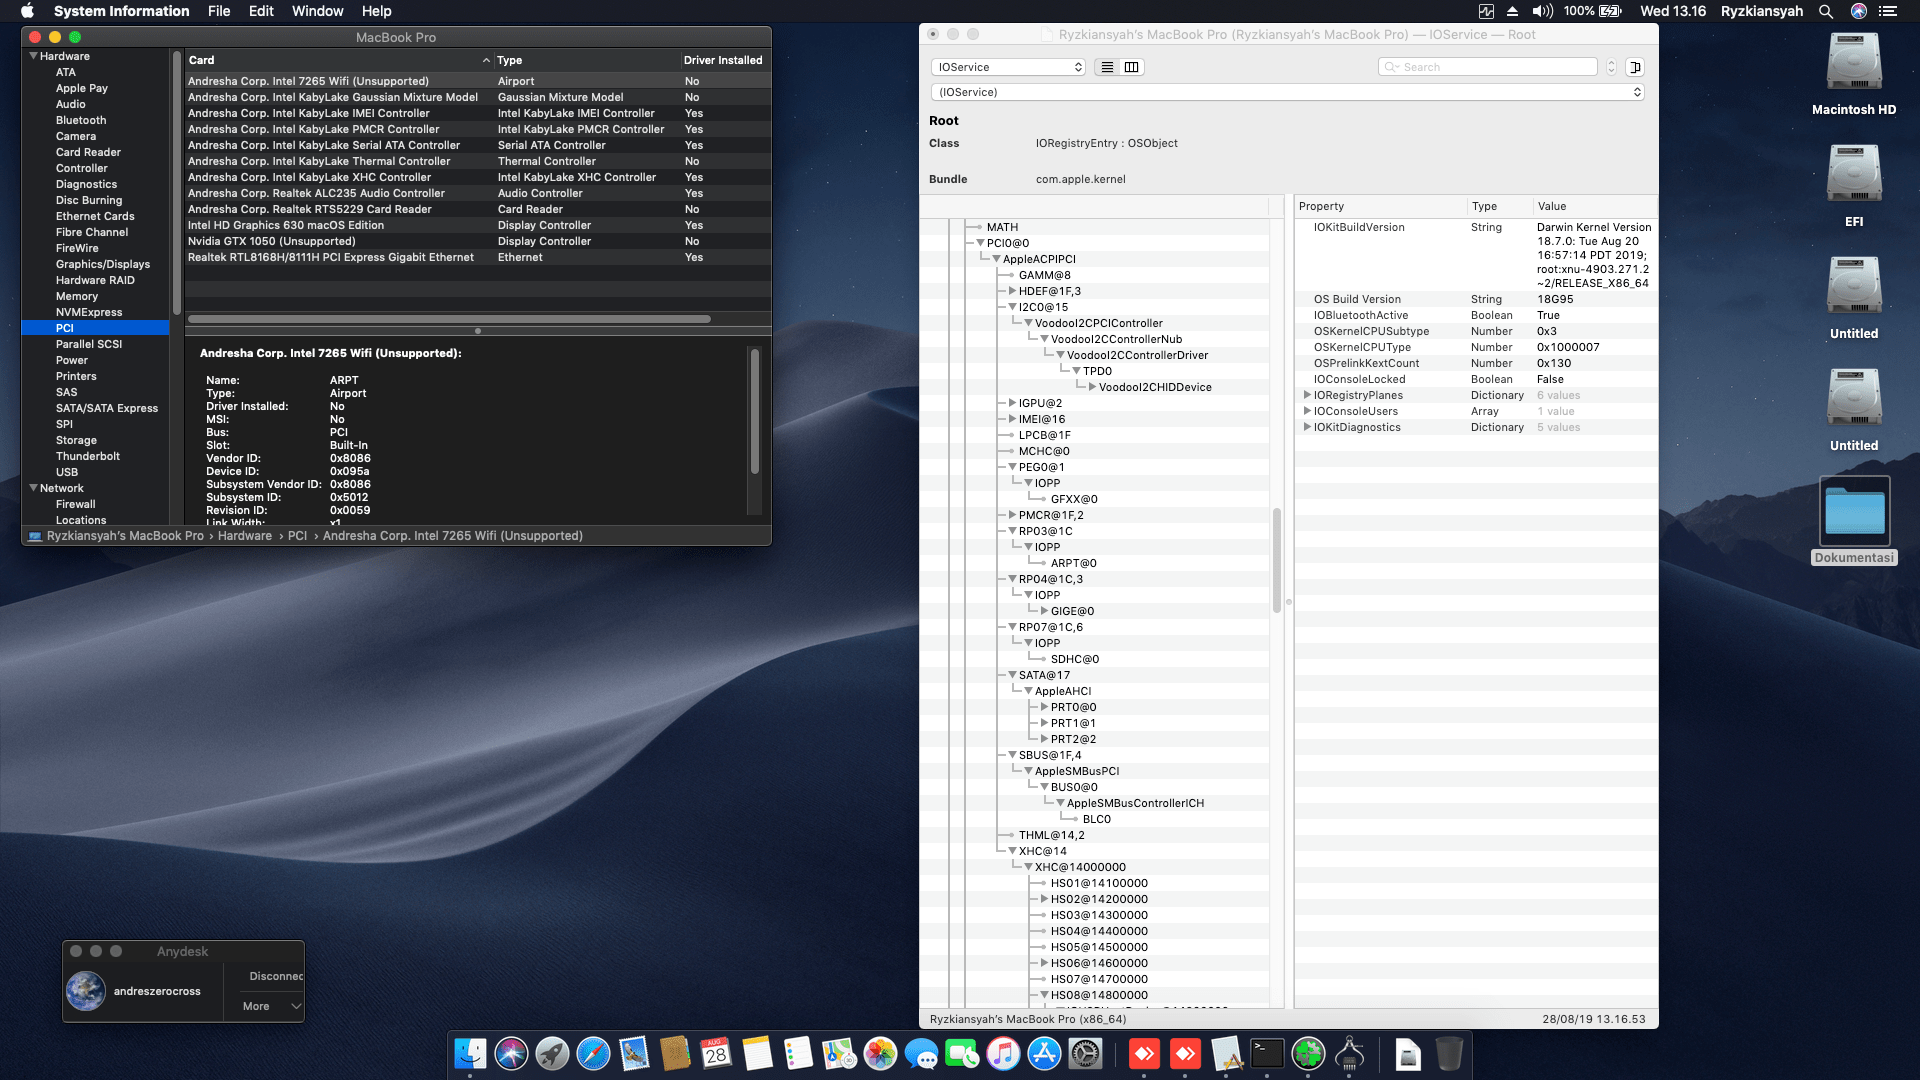Select USB in the hardware sidebar

click(x=67, y=472)
